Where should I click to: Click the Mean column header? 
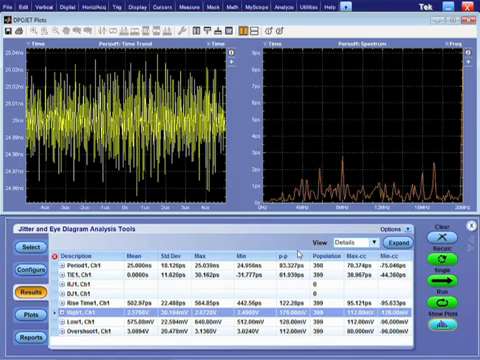click(x=134, y=256)
